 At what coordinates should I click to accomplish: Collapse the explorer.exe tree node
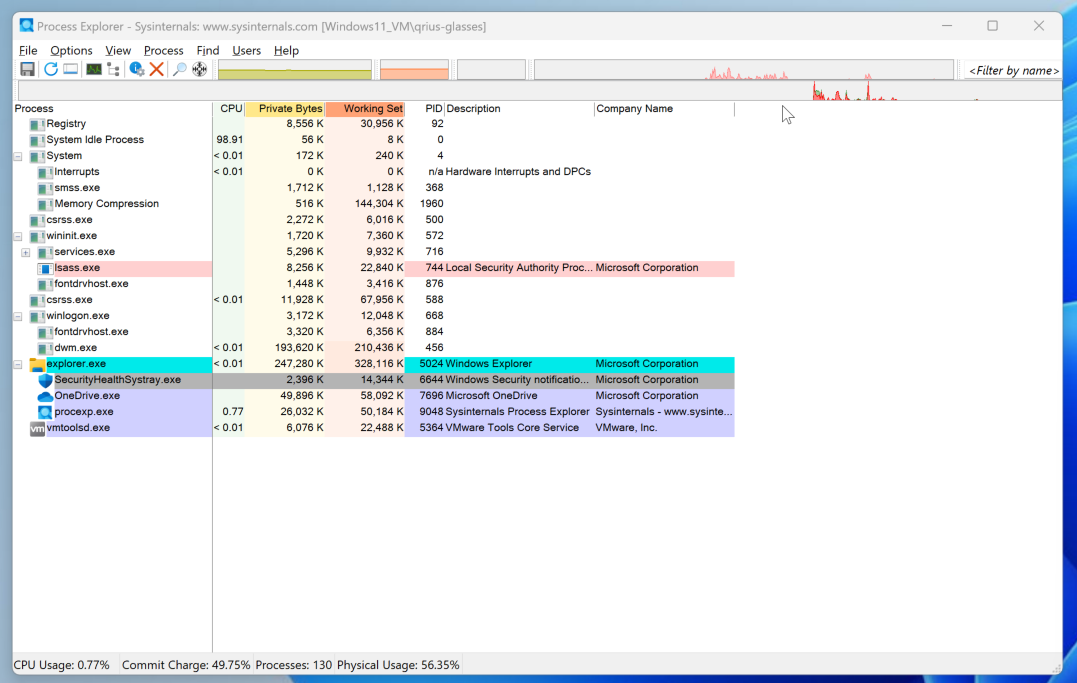tap(19, 364)
